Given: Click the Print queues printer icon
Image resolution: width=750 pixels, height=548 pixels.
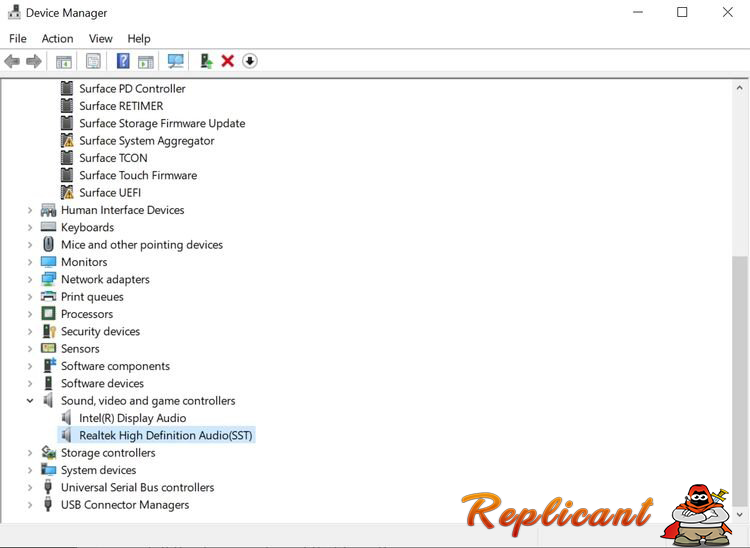Looking at the screenshot, I should click(48, 296).
